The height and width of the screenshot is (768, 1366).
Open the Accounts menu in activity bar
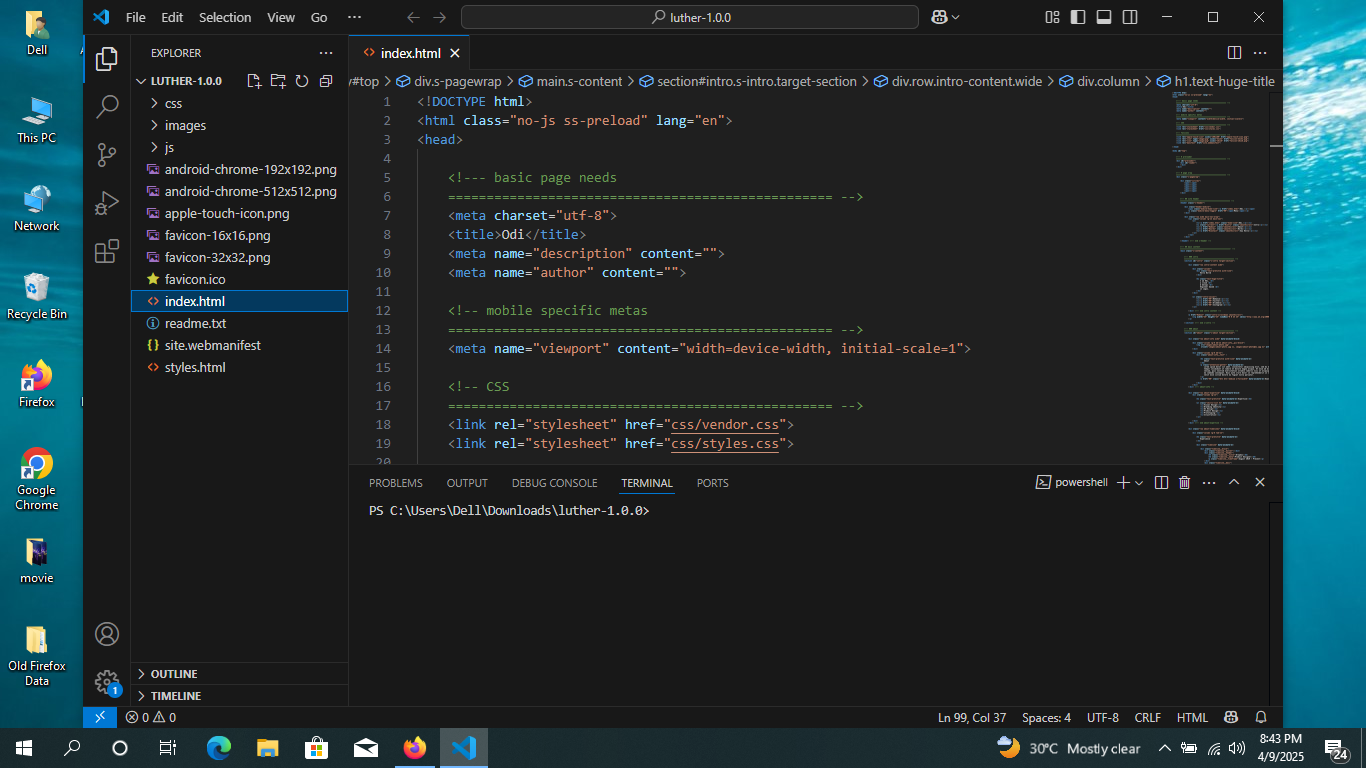107,634
